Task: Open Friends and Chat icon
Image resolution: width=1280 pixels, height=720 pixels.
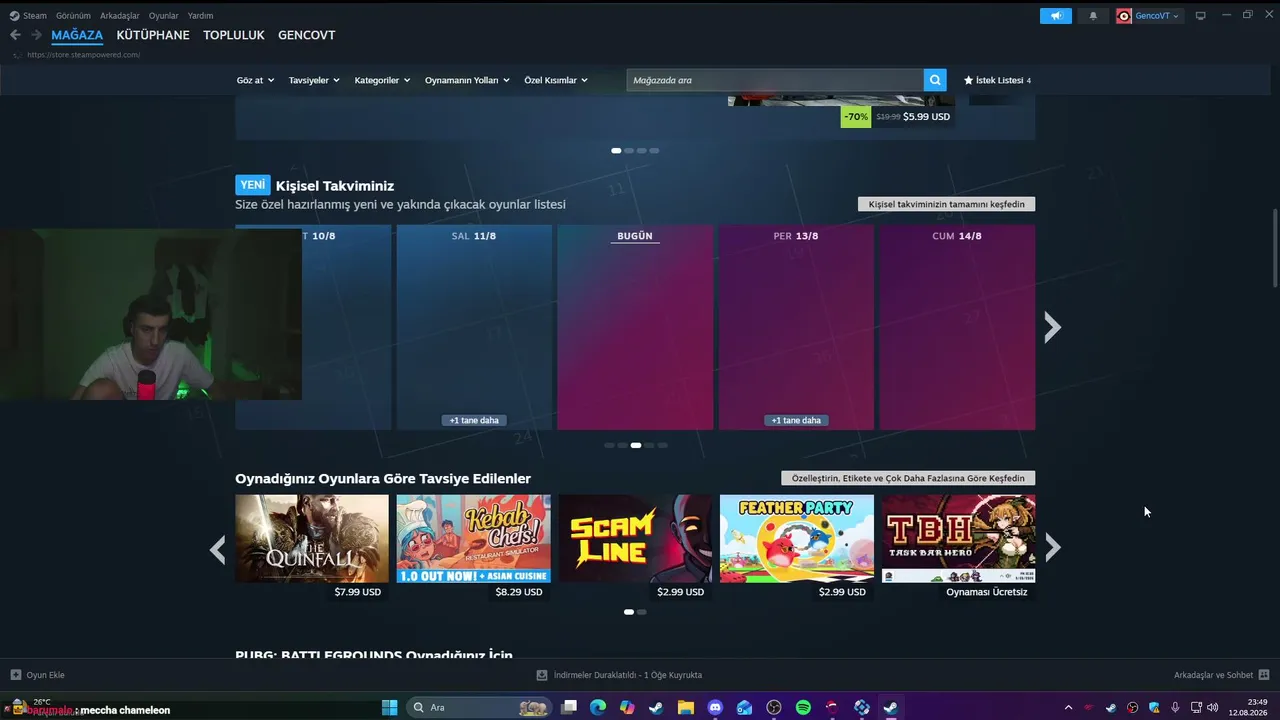Action: click(1264, 675)
